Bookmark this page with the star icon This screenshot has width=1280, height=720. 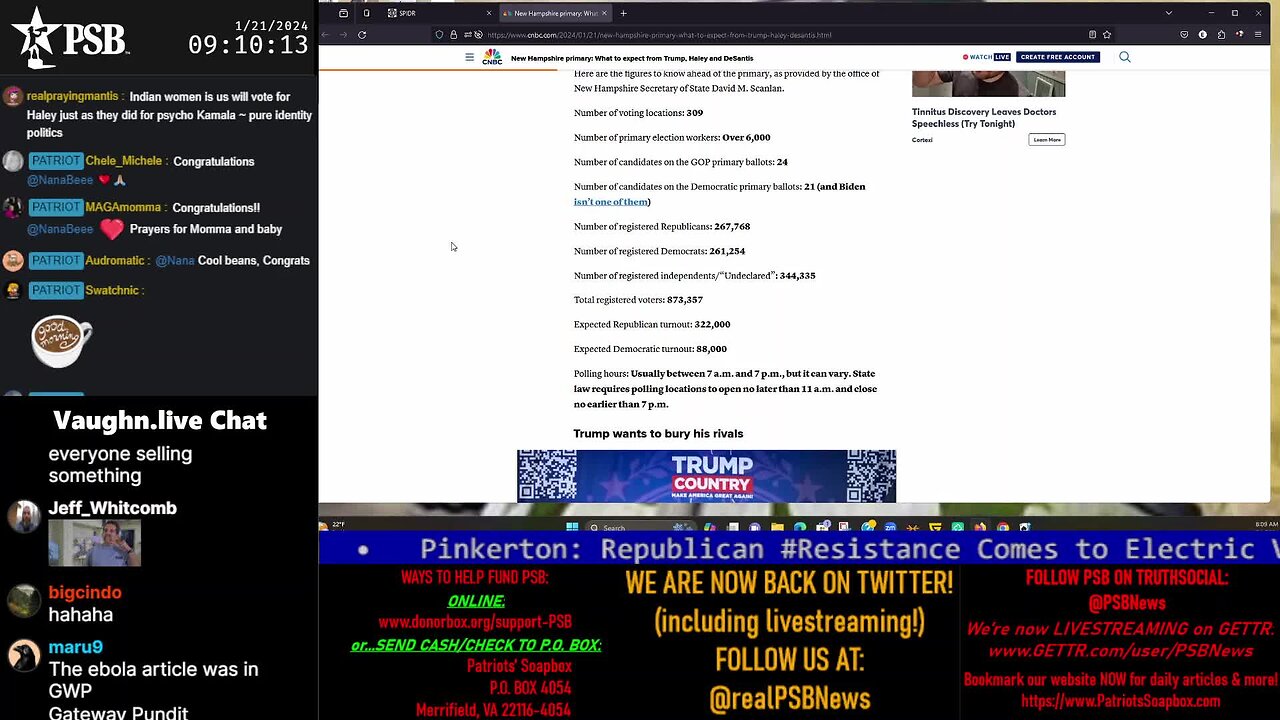tap(1107, 35)
